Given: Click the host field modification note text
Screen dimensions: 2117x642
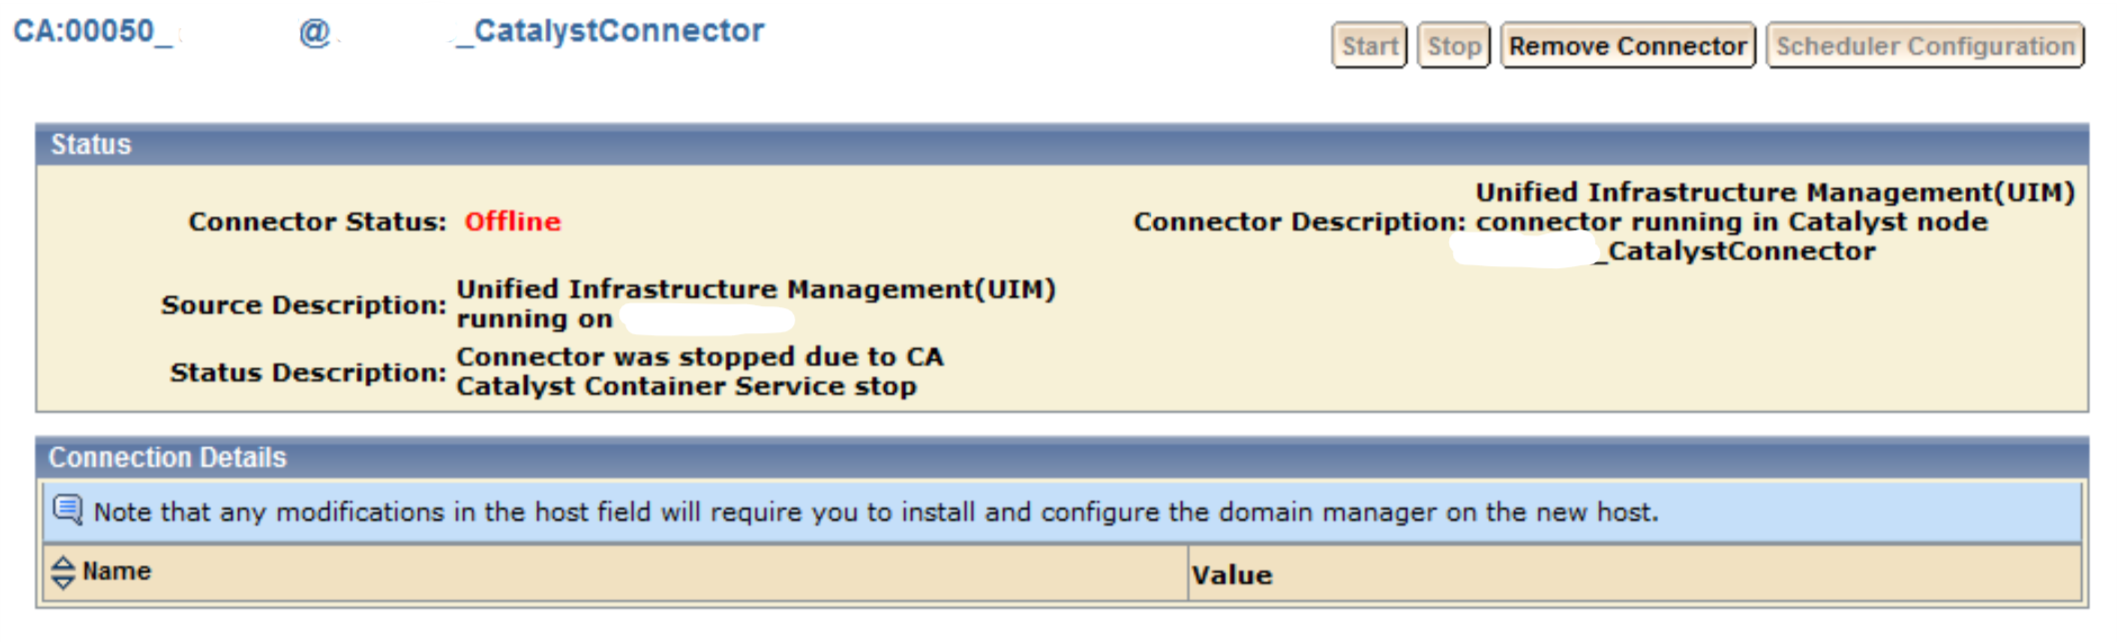Looking at the screenshot, I should [x=876, y=512].
